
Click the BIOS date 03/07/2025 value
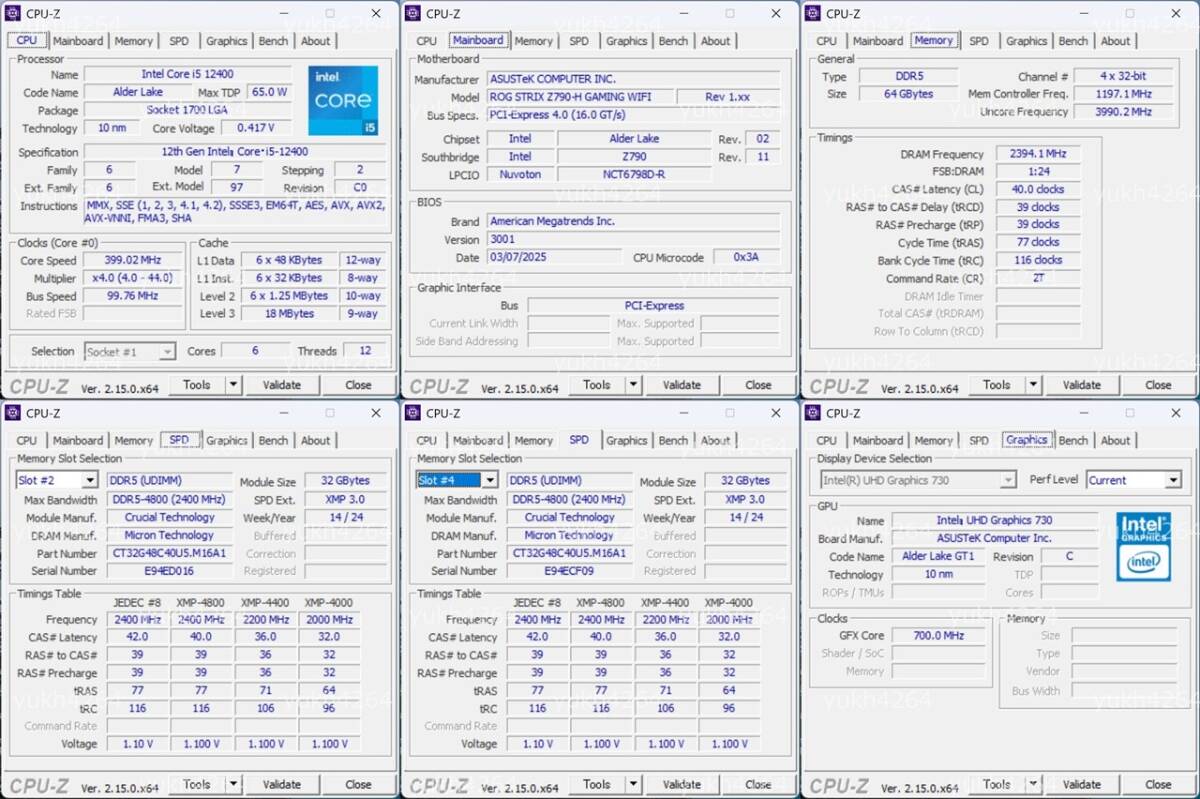coord(554,258)
